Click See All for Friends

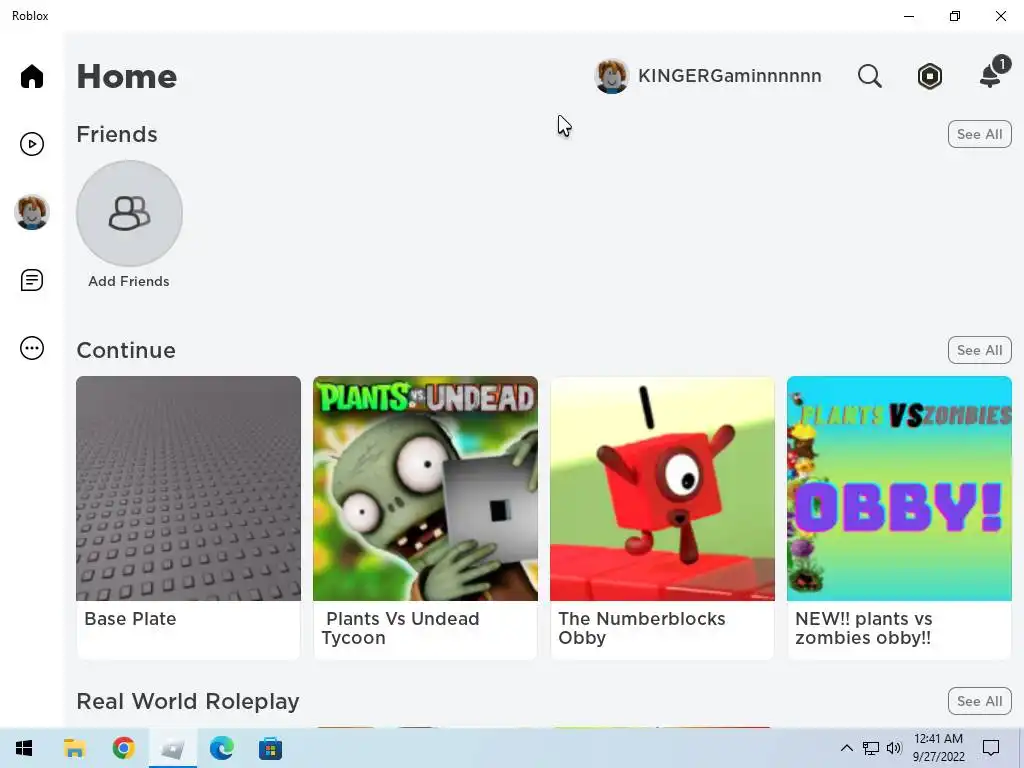coord(980,134)
